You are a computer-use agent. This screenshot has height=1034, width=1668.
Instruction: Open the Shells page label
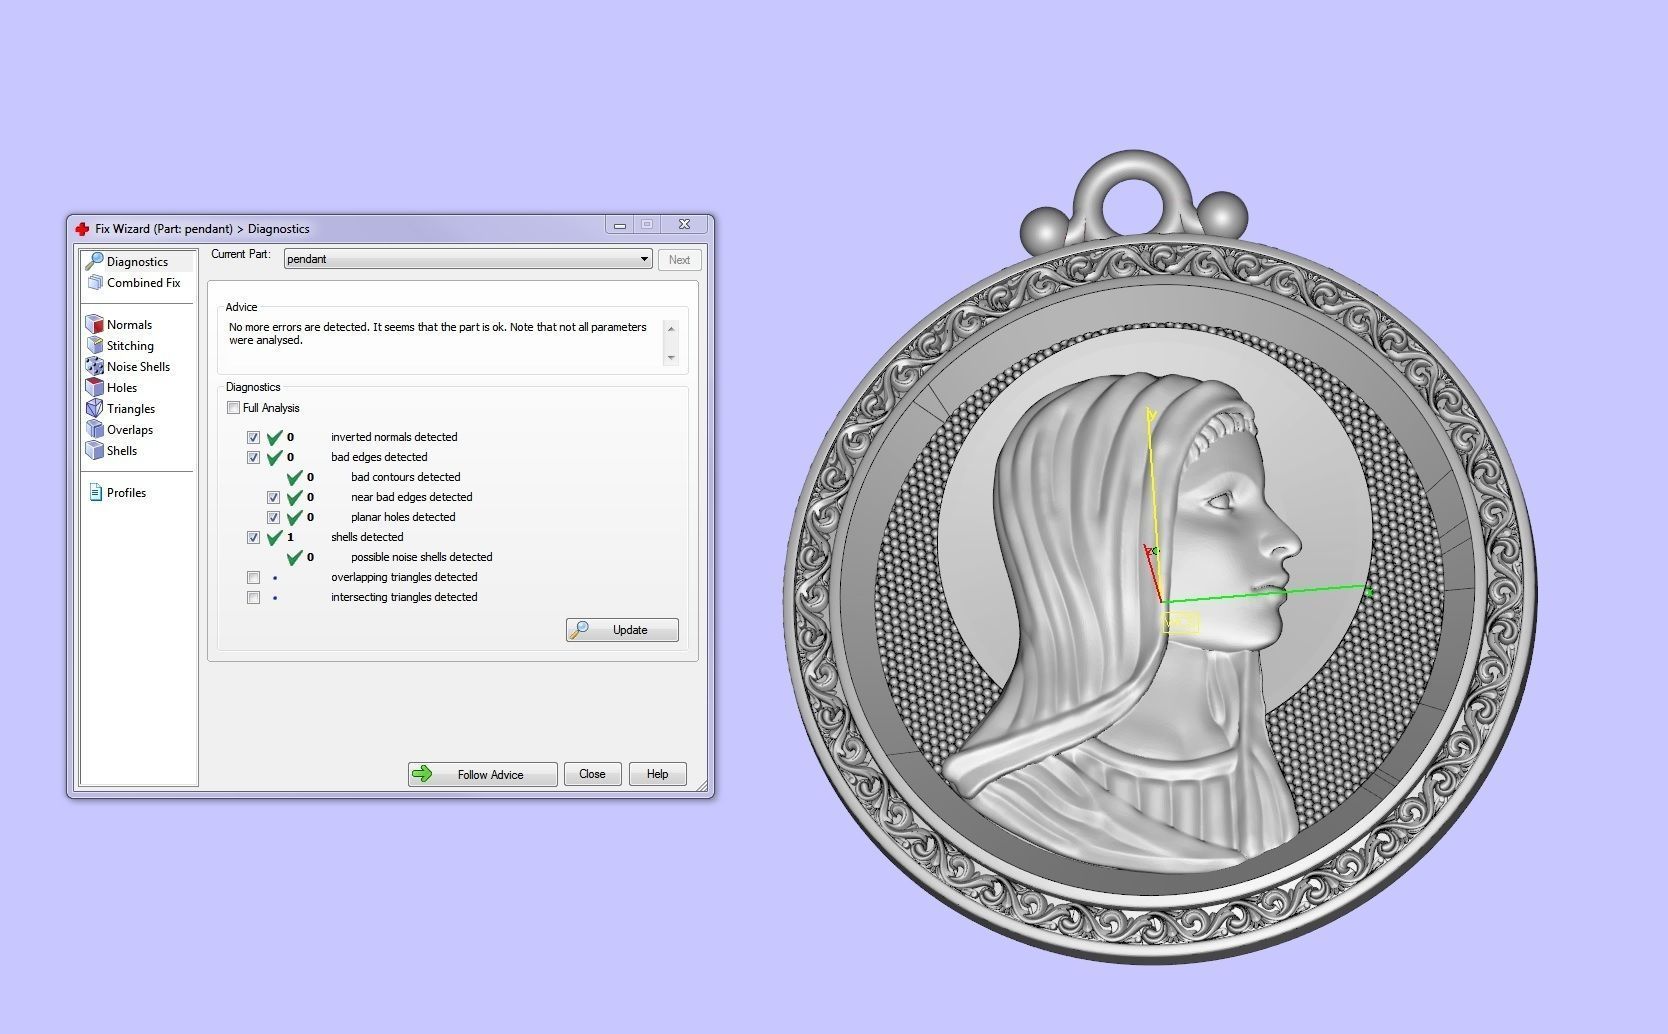(122, 451)
